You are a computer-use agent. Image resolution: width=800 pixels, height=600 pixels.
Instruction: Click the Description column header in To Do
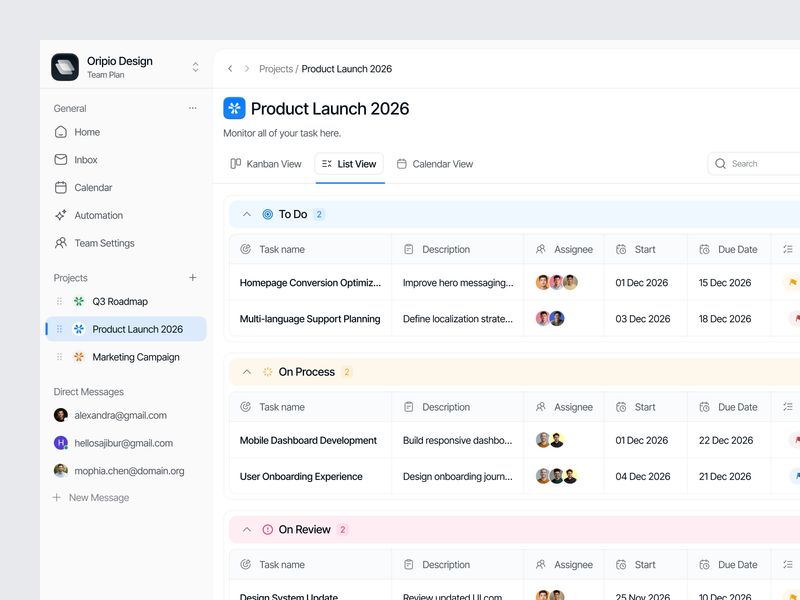tap(458, 249)
